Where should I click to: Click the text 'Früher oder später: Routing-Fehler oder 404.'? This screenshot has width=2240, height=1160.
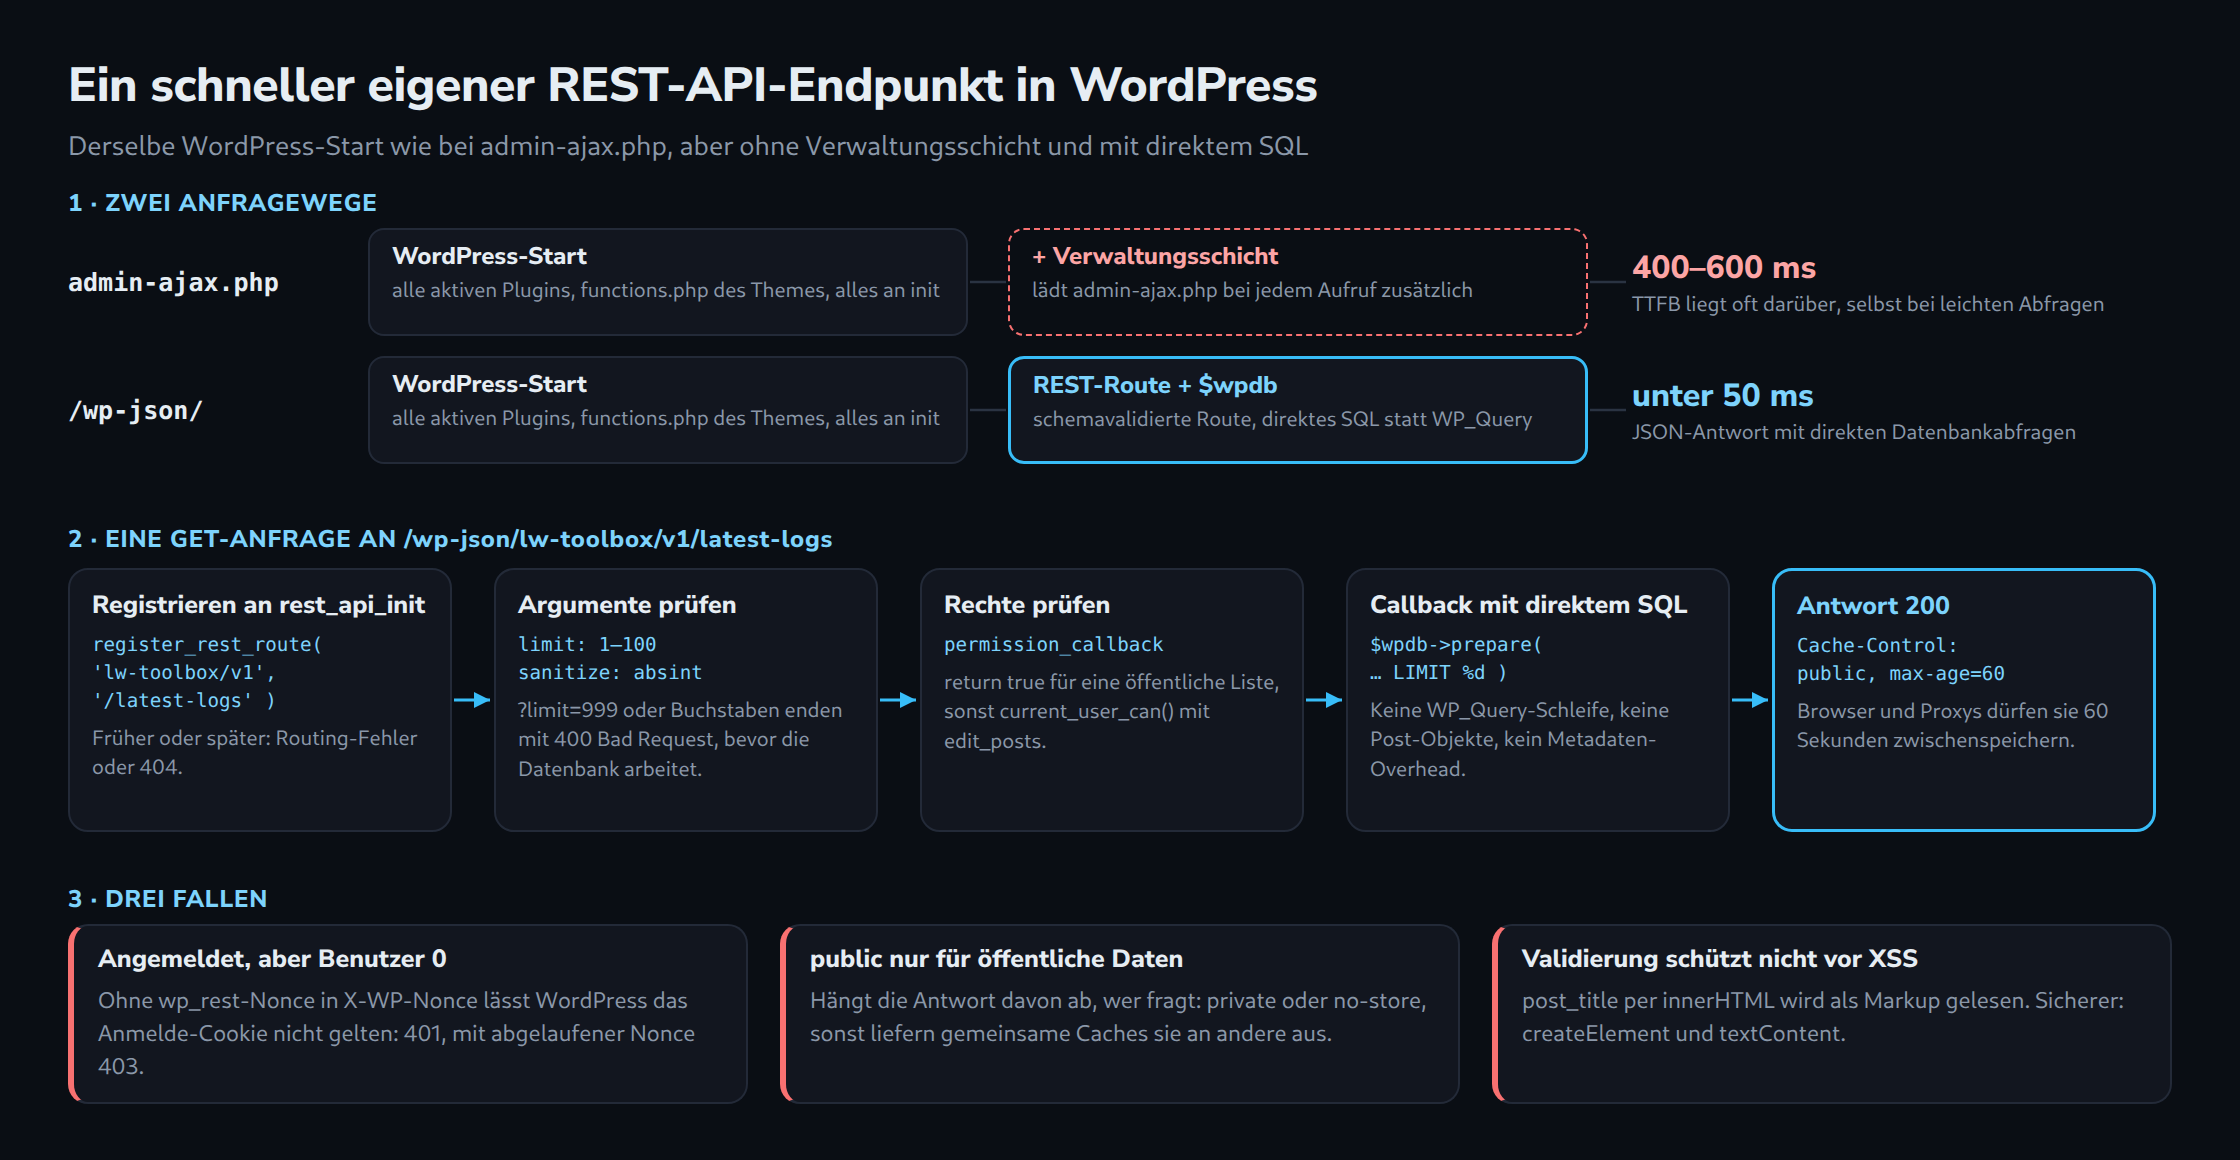pyautogui.click(x=254, y=753)
